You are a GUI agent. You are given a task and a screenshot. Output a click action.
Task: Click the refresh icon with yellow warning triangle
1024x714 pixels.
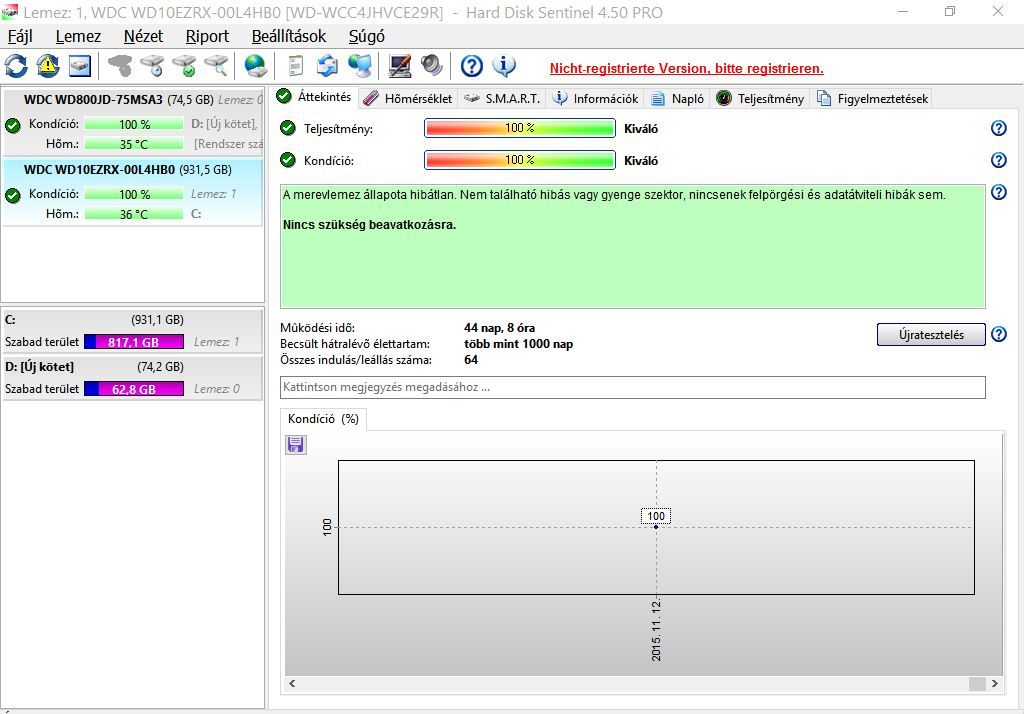48,66
